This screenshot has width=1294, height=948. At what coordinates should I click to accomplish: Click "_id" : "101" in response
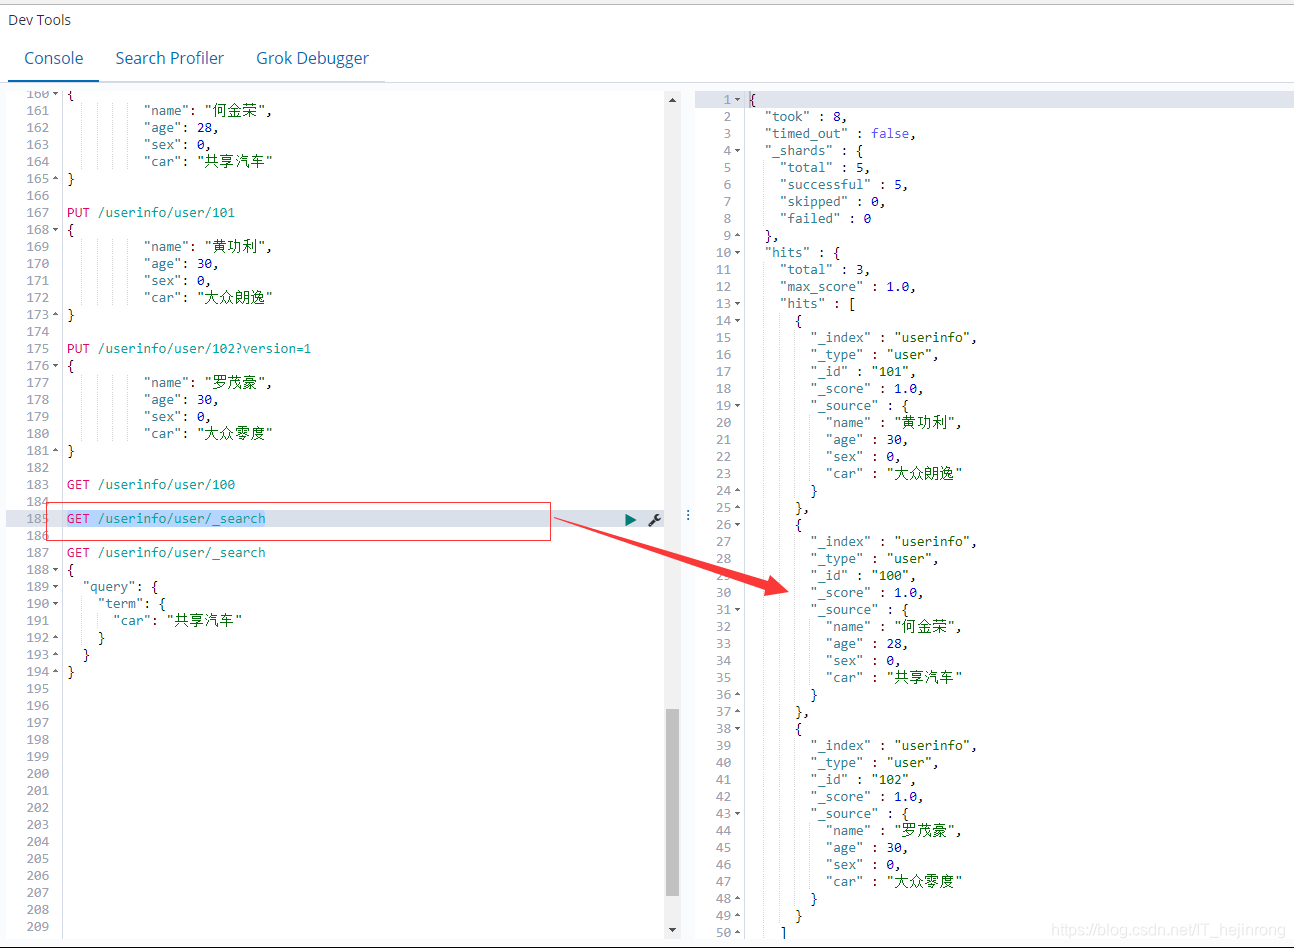(863, 372)
